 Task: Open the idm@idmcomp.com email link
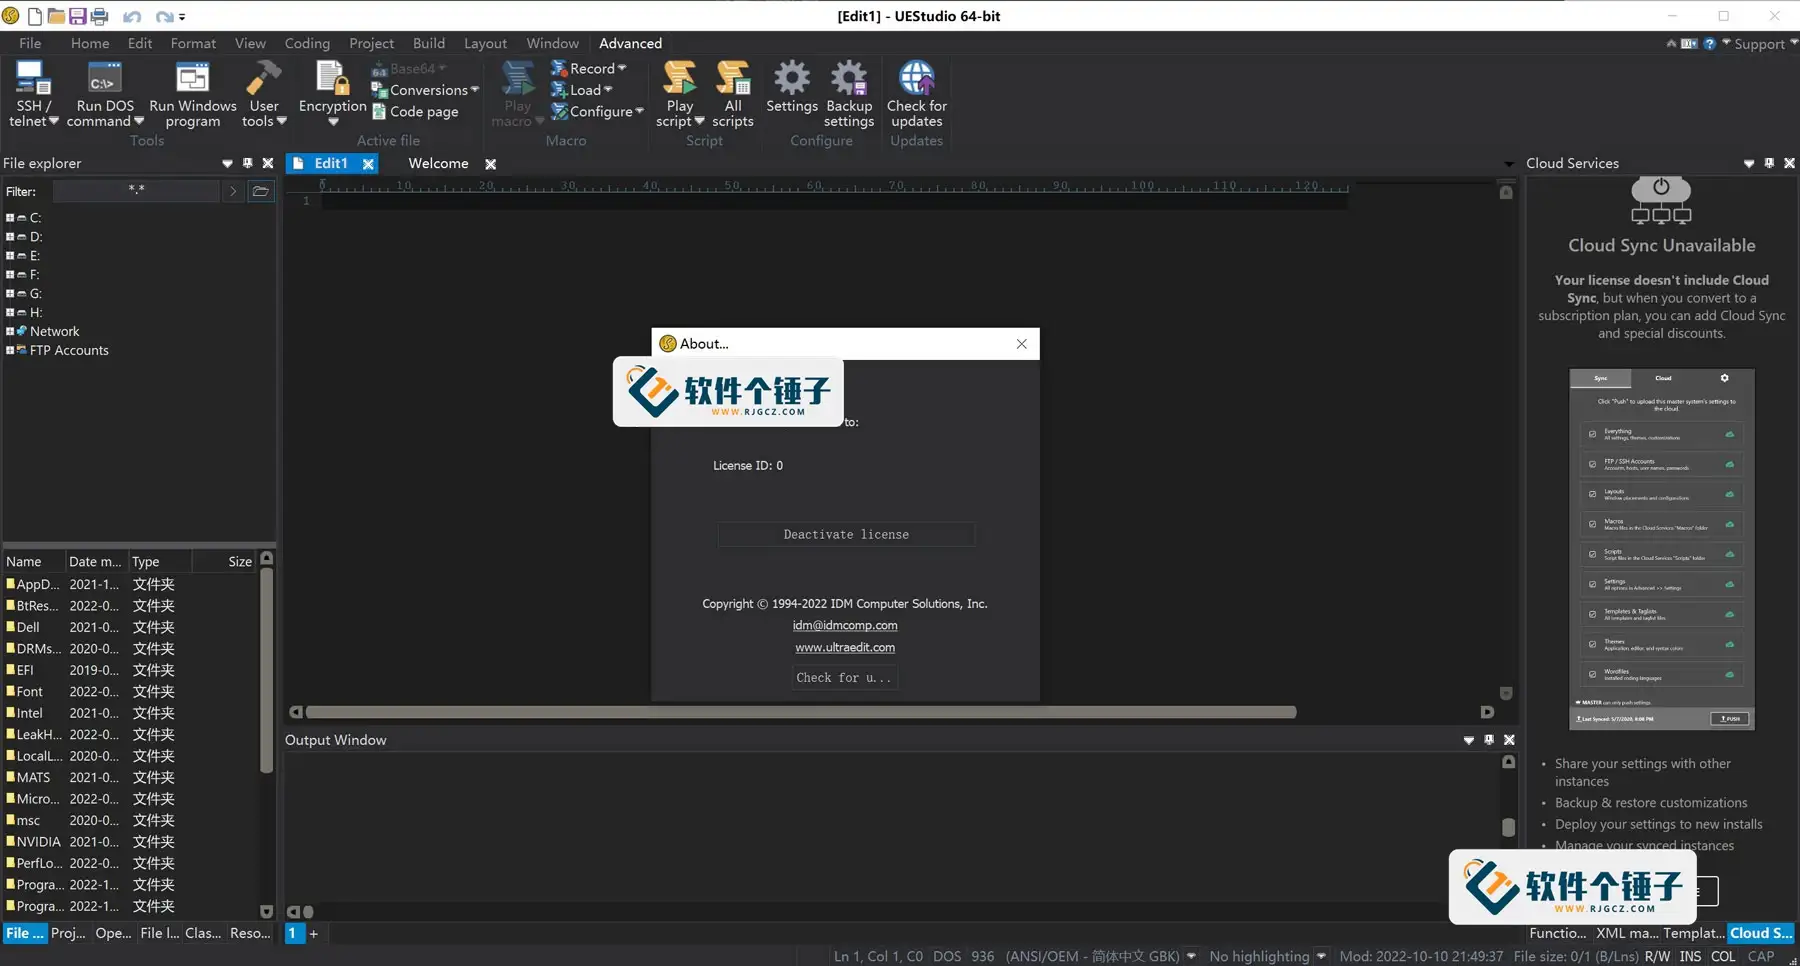click(x=845, y=625)
